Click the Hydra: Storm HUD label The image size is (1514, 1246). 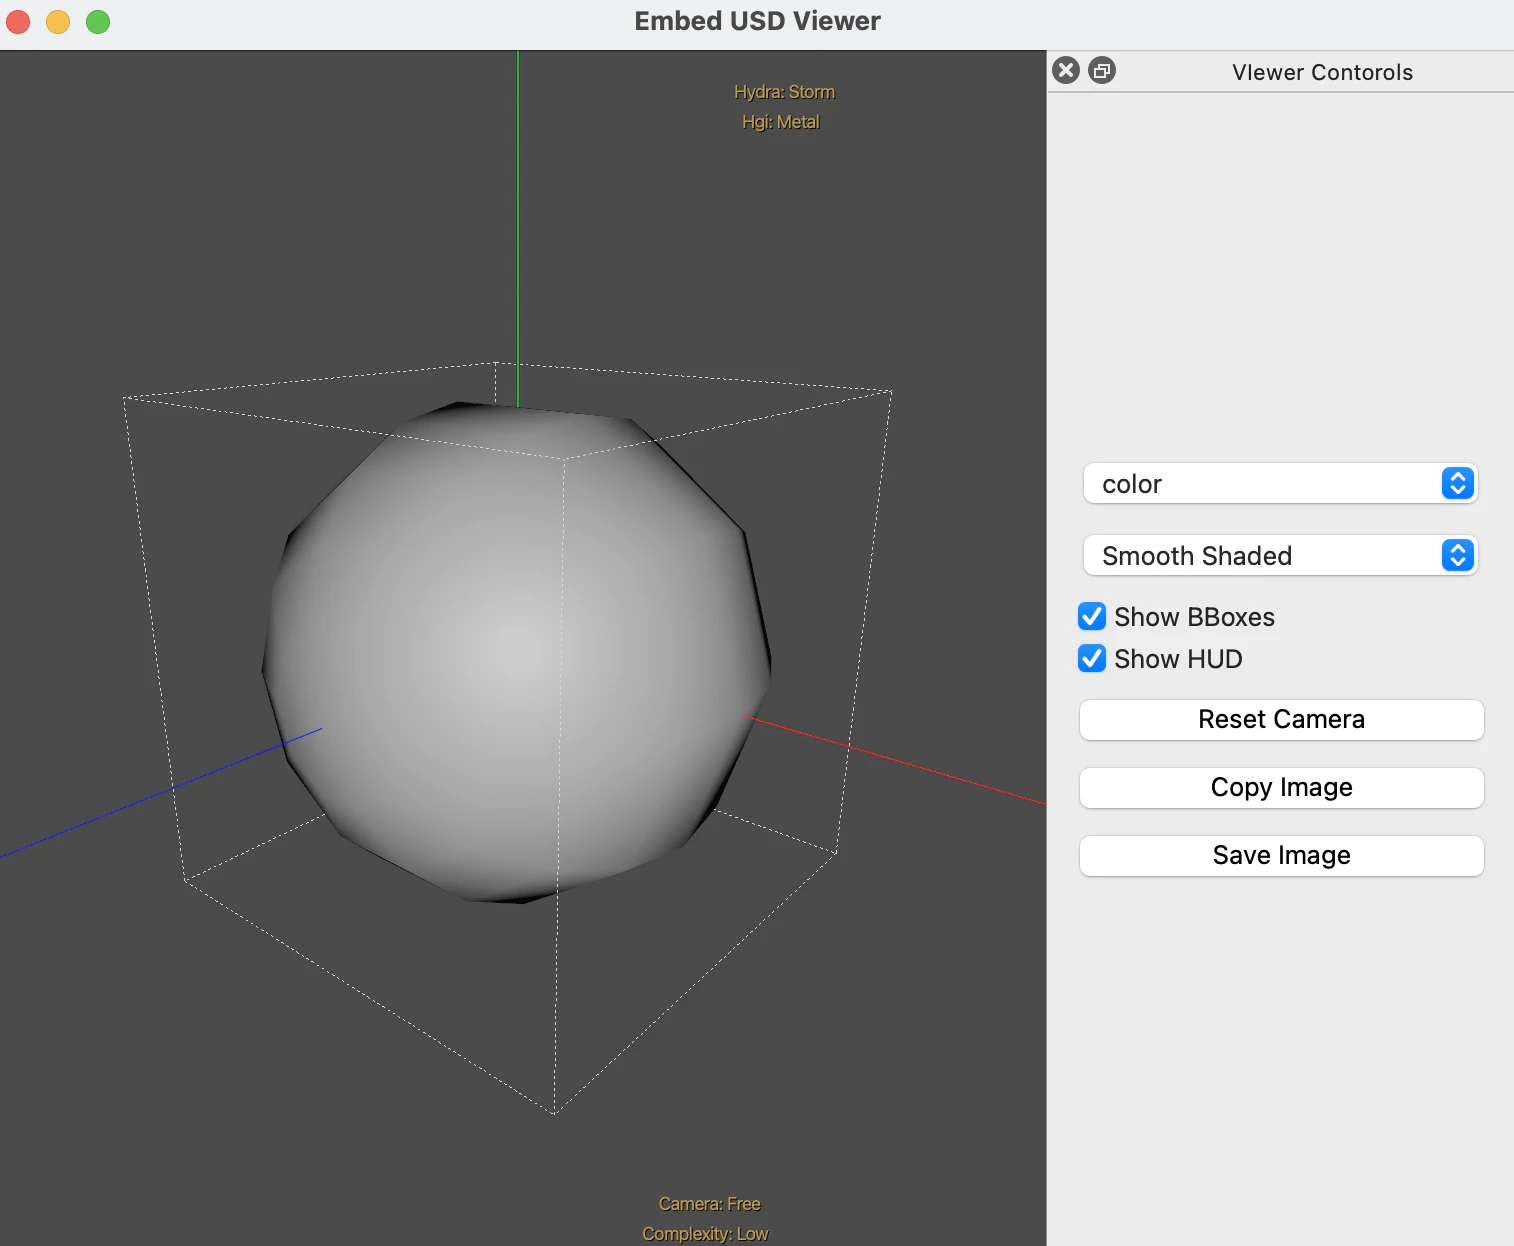click(x=784, y=92)
